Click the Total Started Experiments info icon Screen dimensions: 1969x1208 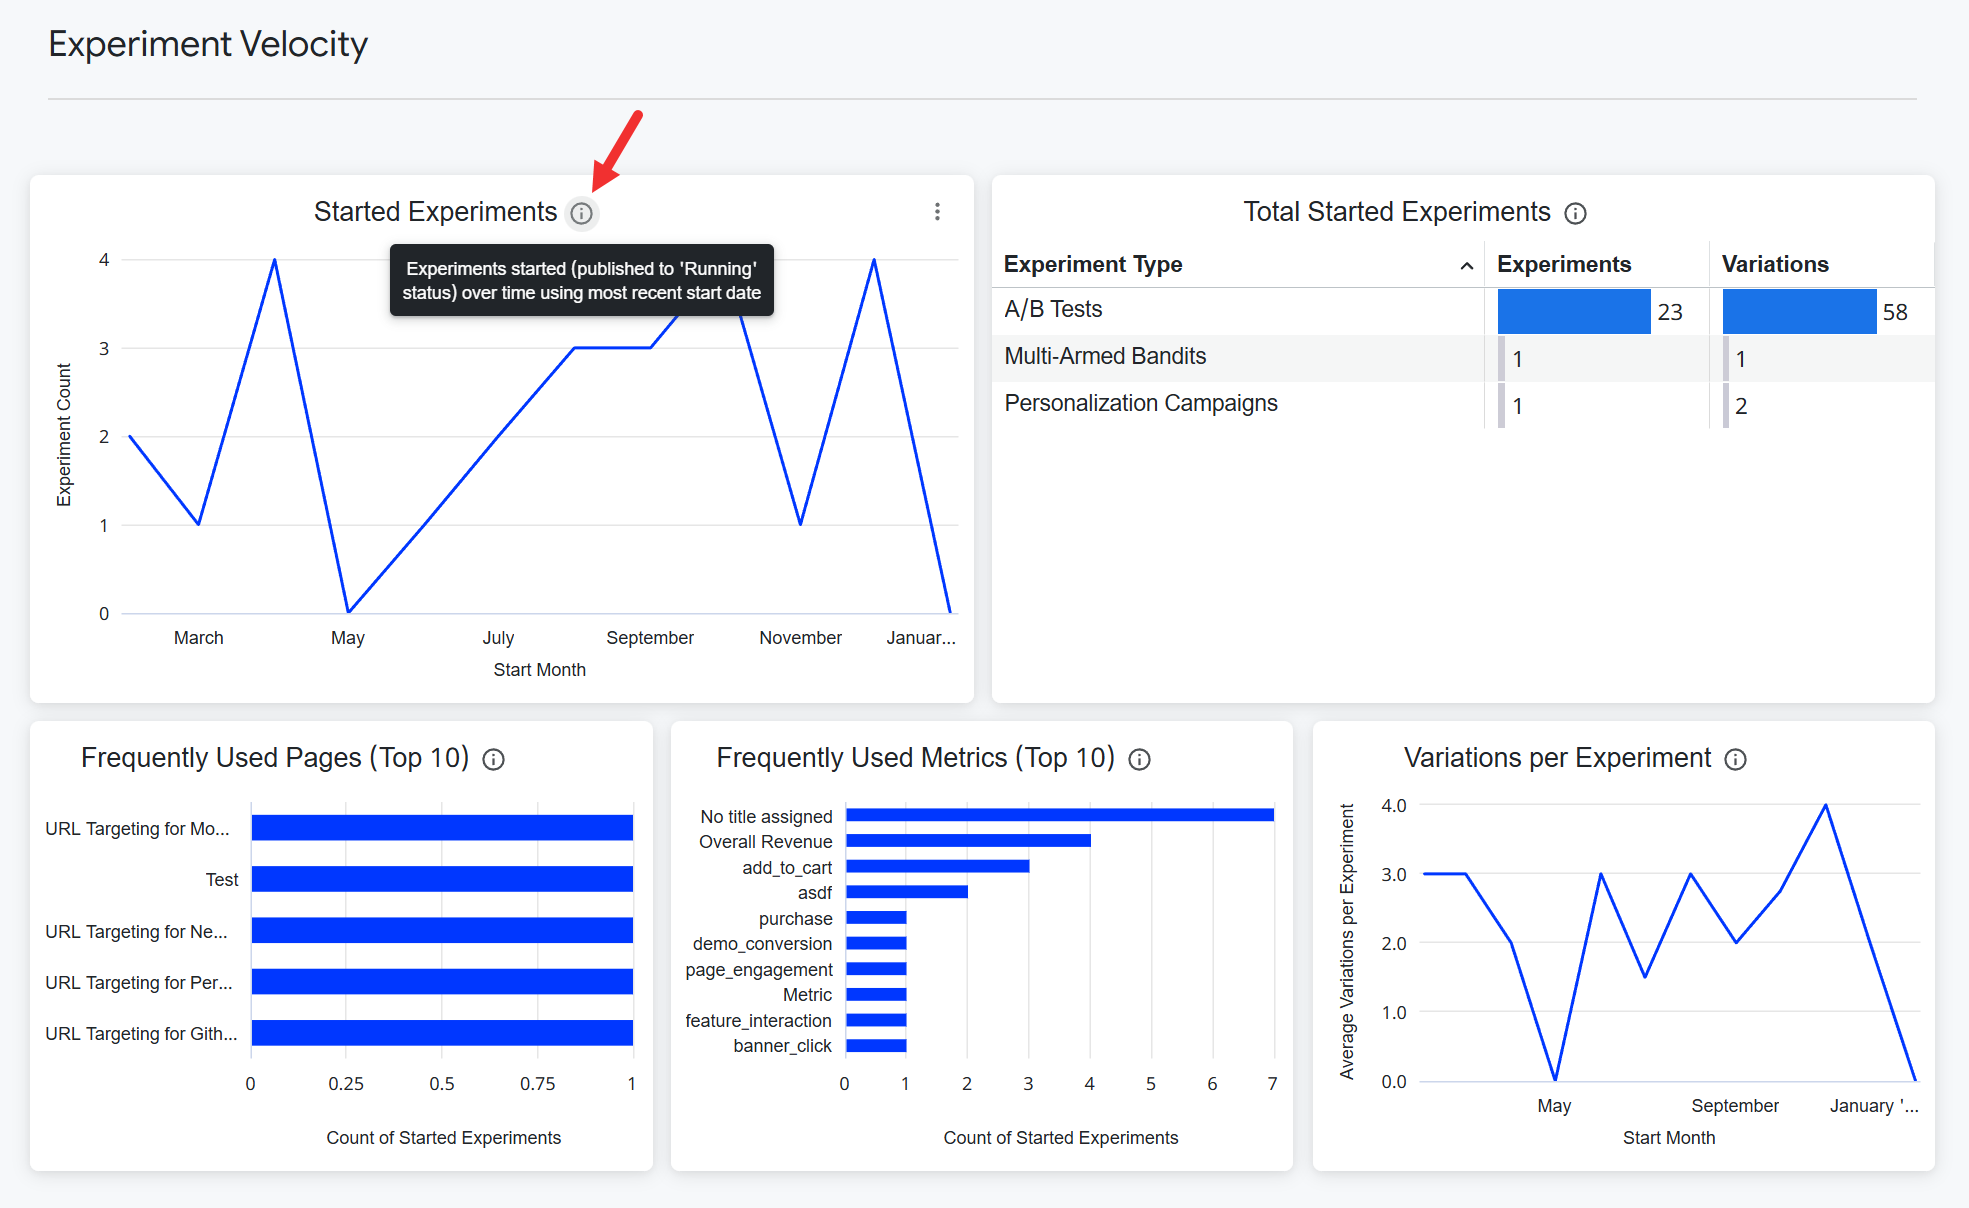[1575, 213]
